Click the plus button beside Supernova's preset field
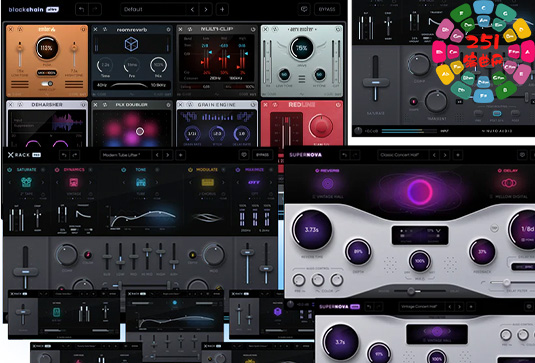This screenshot has width=535, height=363. point(458,155)
